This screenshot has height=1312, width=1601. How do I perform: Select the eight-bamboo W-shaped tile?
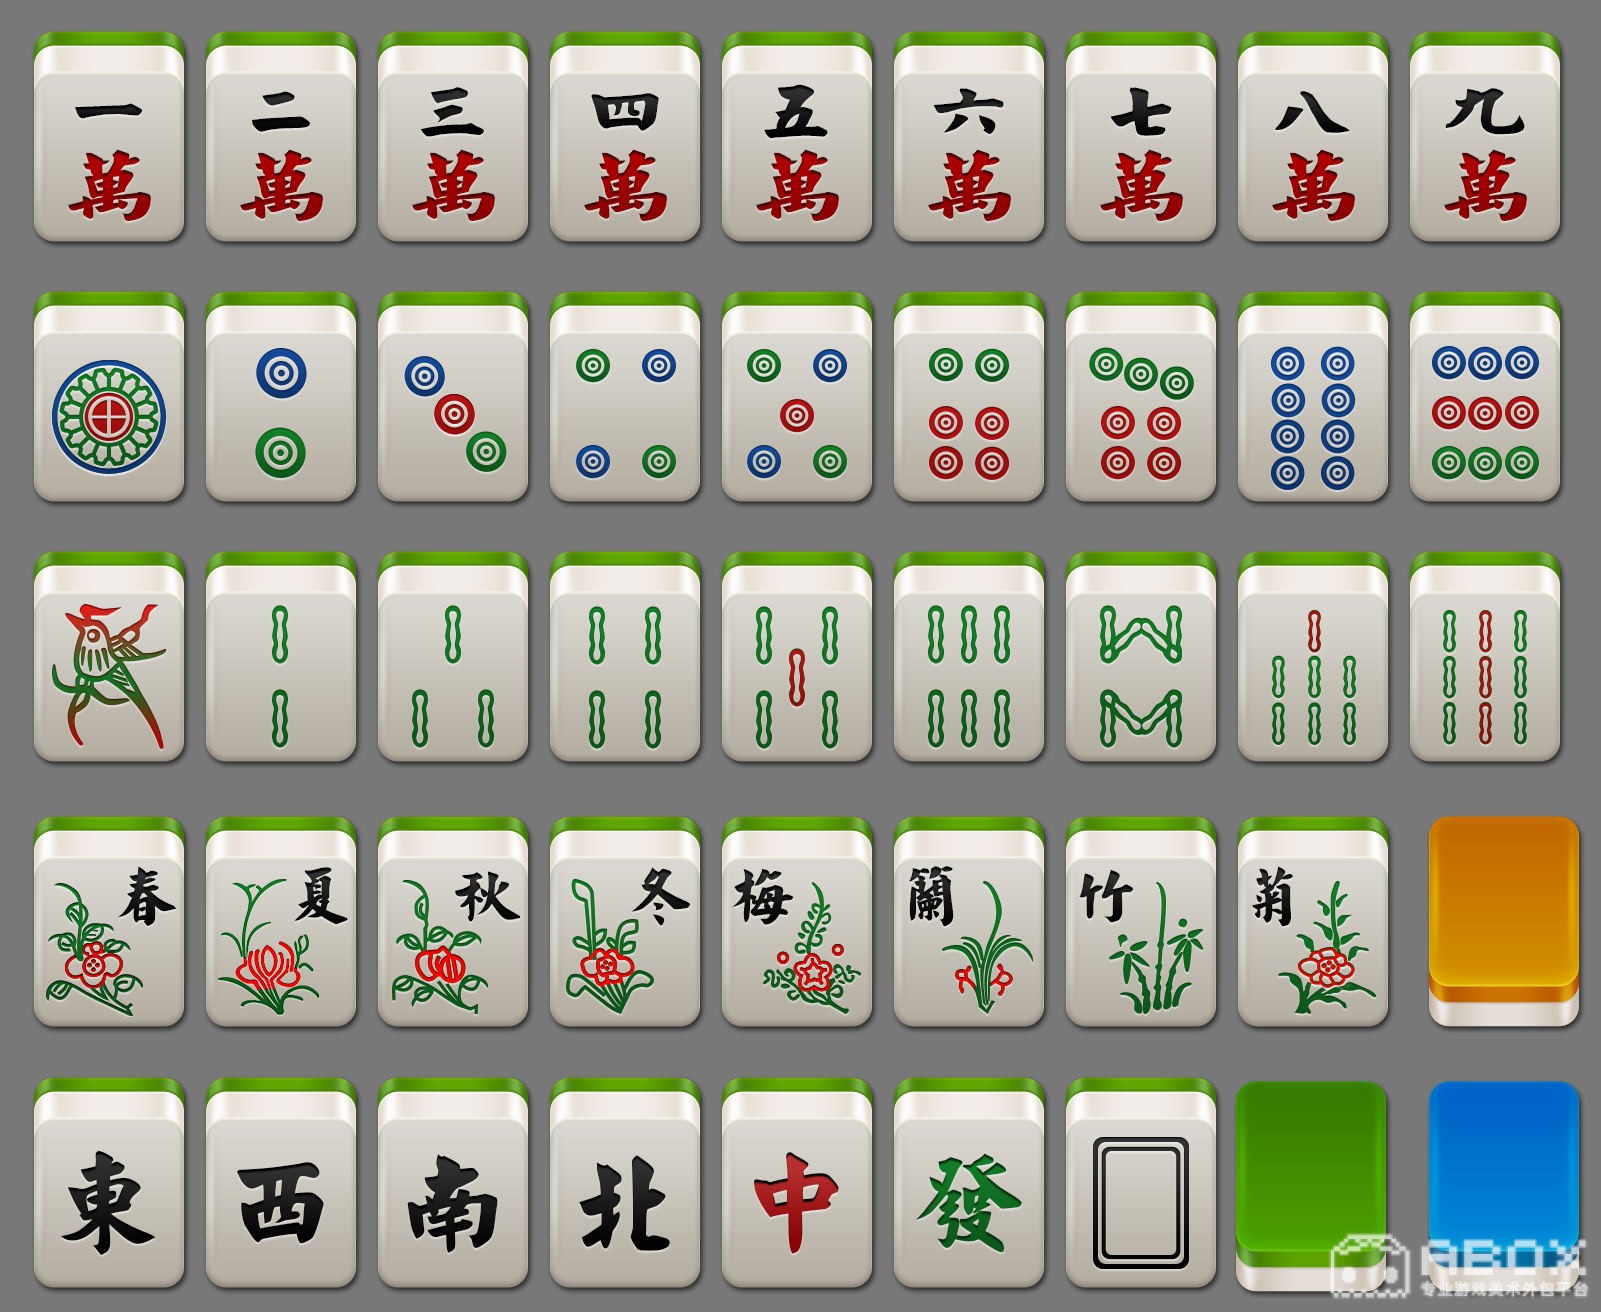tap(1141, 656)
